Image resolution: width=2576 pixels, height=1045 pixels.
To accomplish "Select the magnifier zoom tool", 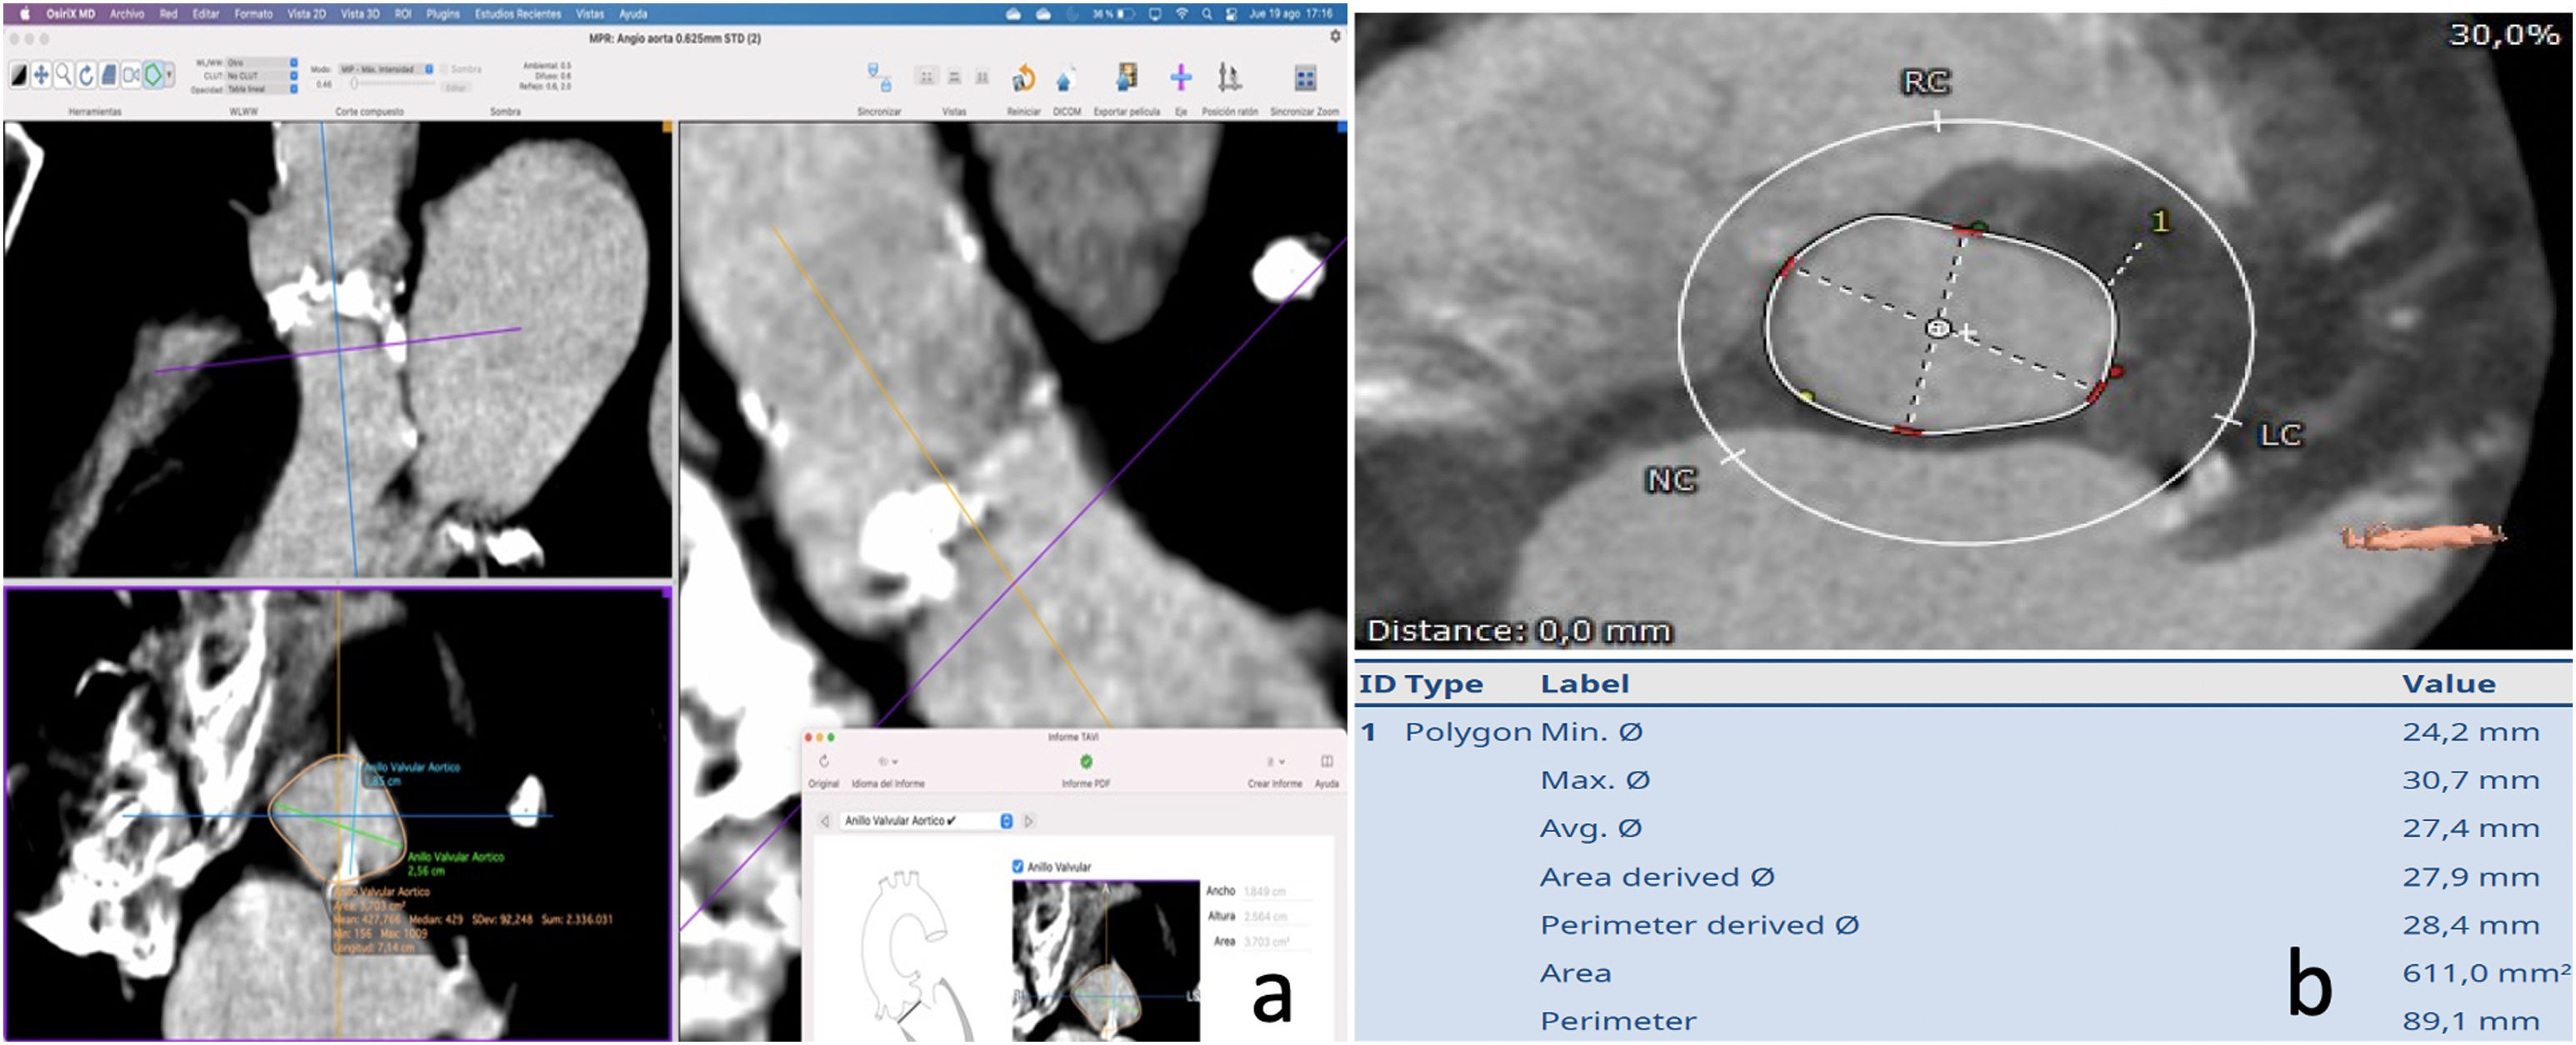I will (63, 75).
